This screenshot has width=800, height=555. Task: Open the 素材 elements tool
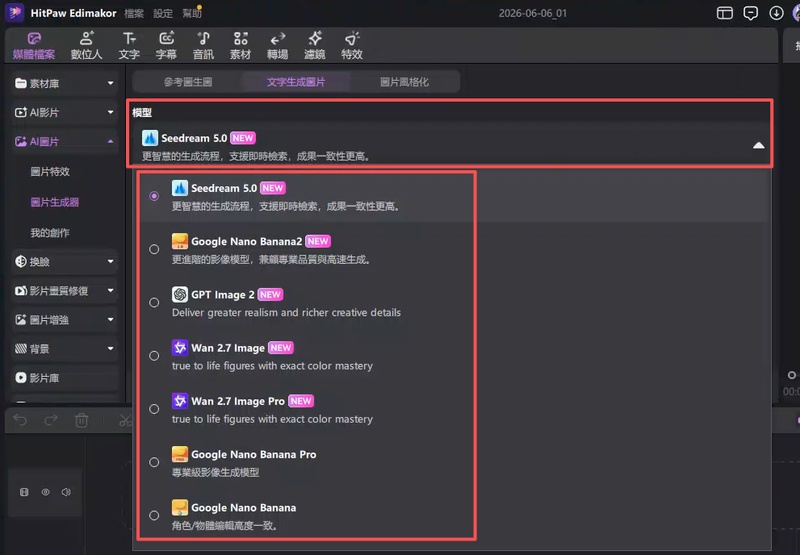[x=240, y=45]
